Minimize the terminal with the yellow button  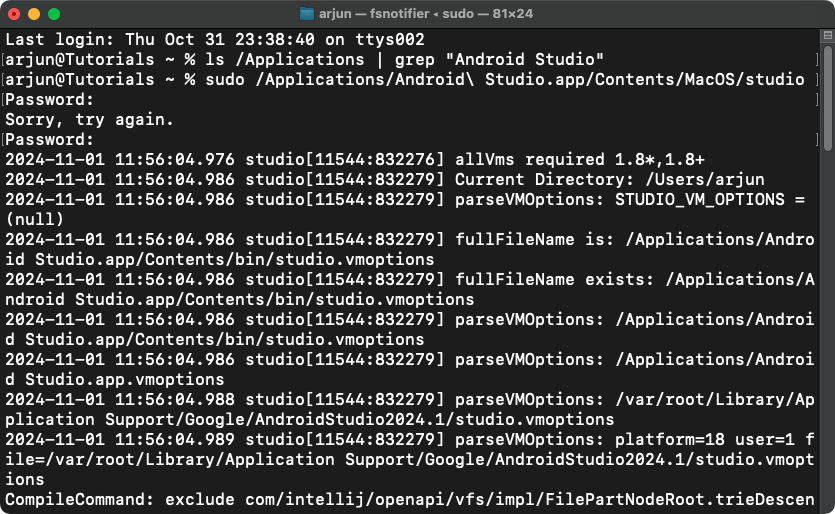[x=34, y=15]
